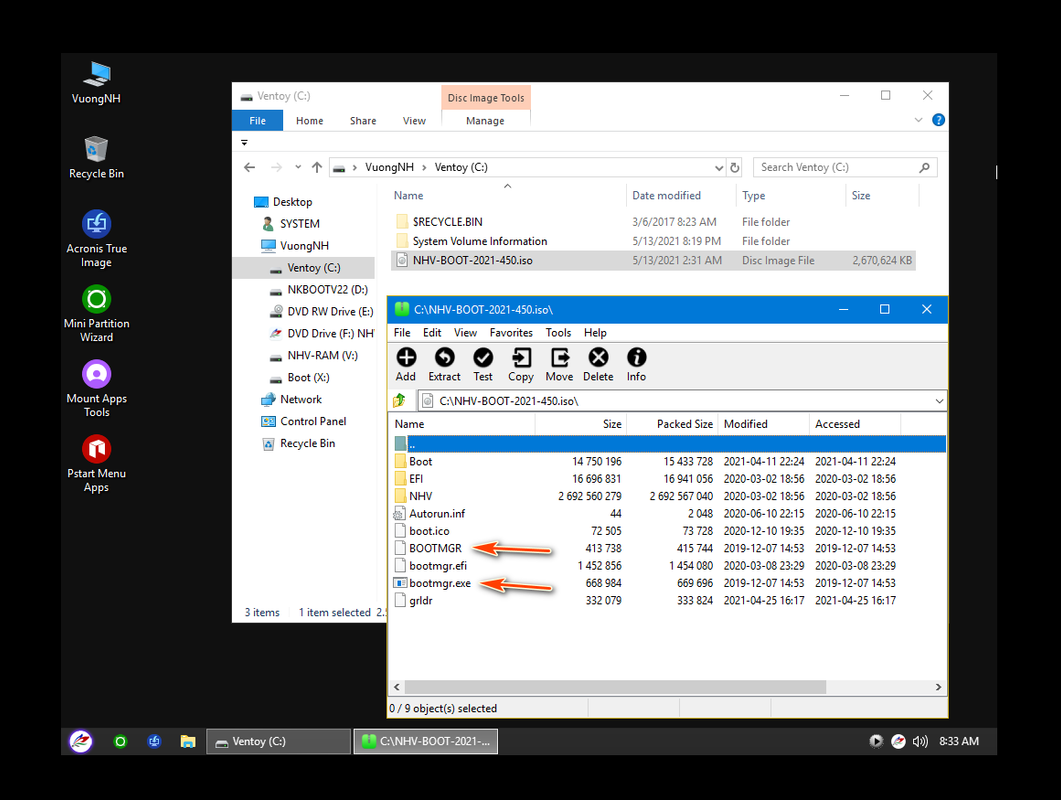Click the Add toolbar icon in 7-Zip
Image resolution: width=1061 pixels, height=800 pixels.
tap(406, 357)
